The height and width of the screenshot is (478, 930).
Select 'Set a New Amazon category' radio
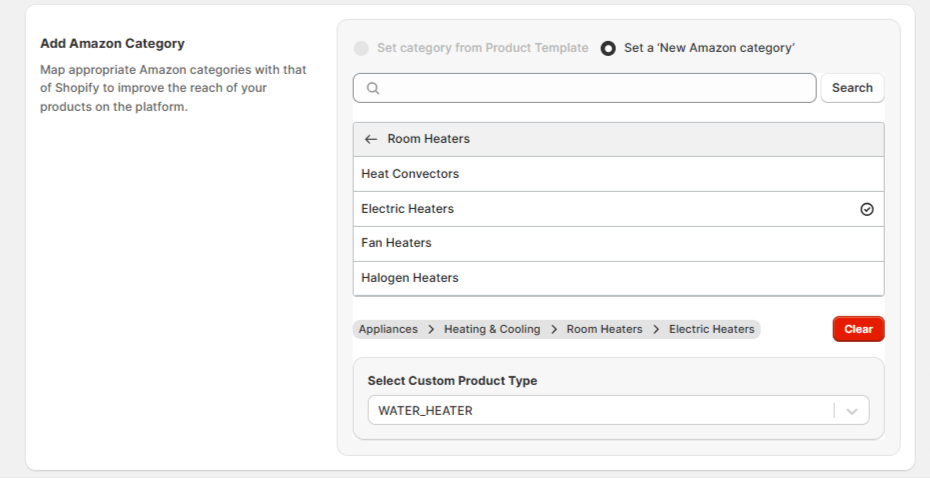click(608, 48)
